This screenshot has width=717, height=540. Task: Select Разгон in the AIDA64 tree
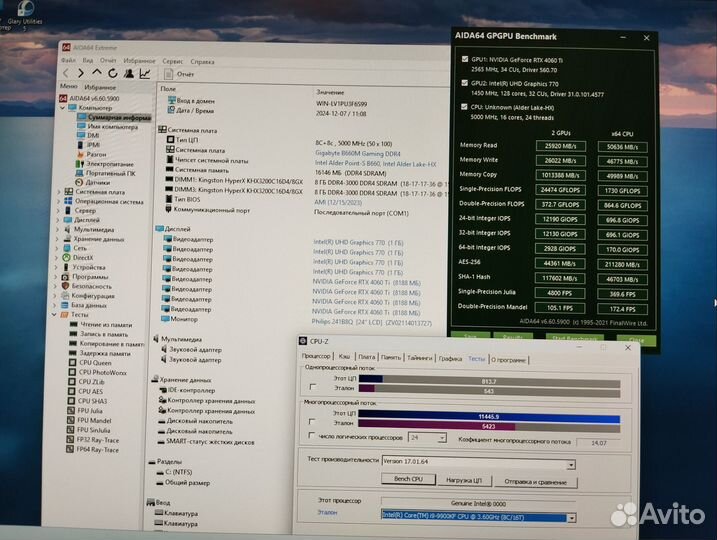[96, 155]
